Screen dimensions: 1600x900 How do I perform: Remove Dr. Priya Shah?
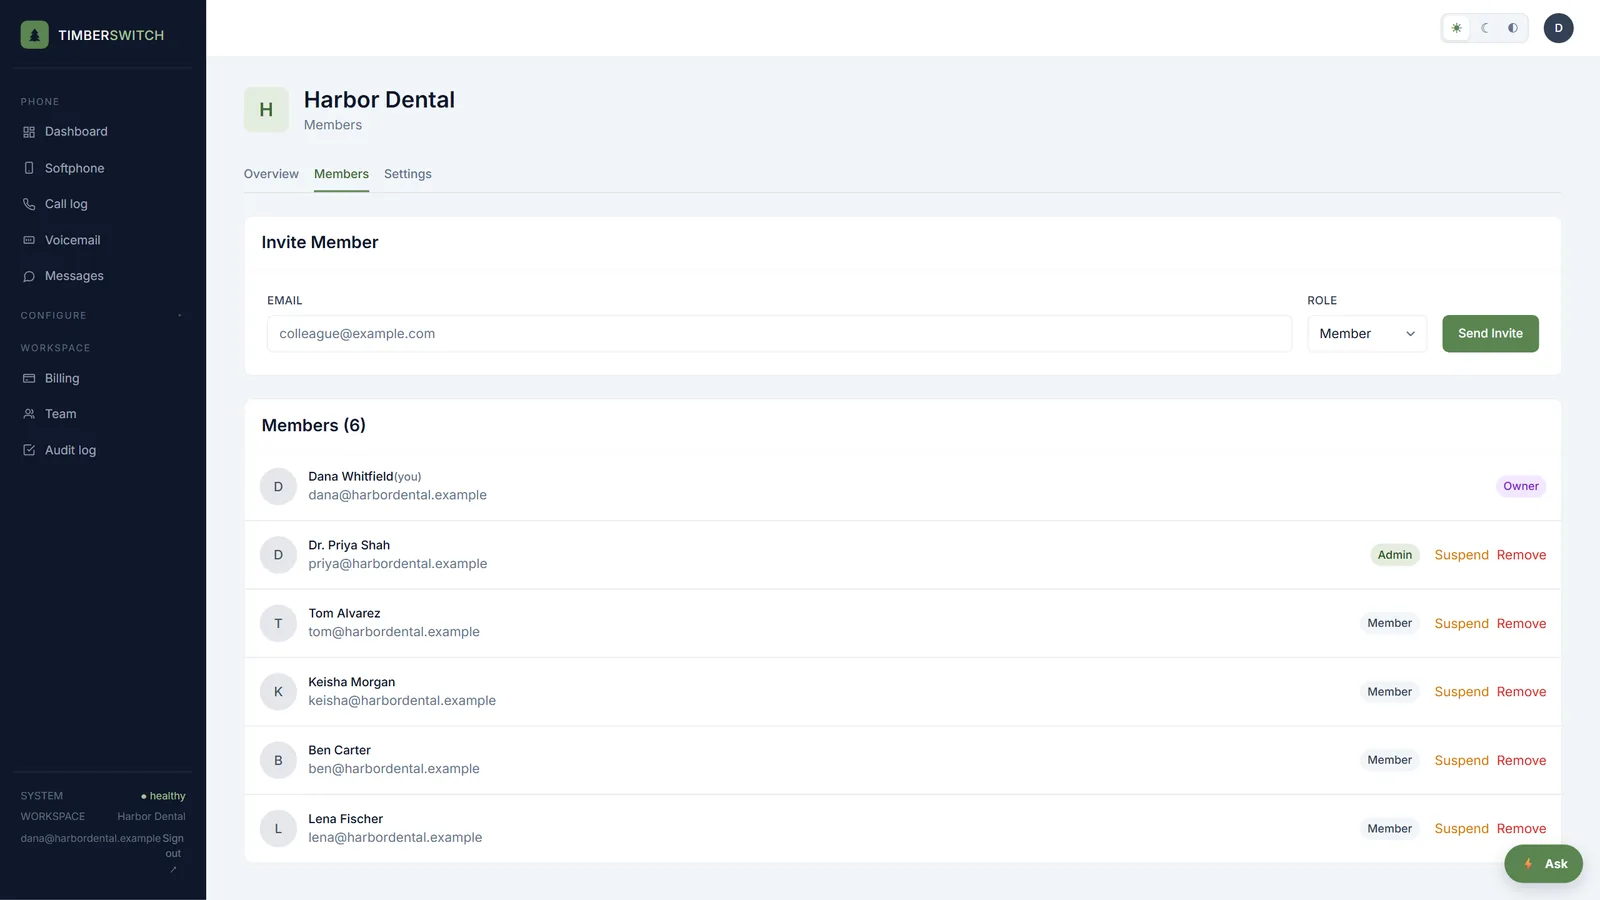tap(1521, 555)
